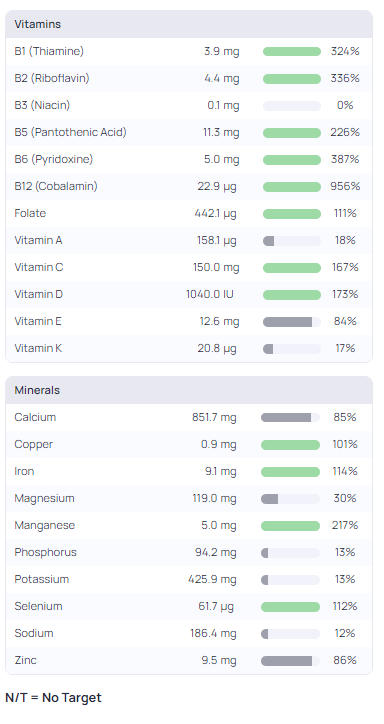The width and height of the screenshot is (384, 724).
Task: Click the B3 (Niacin) empty progress bar
Action: point(292,106)
